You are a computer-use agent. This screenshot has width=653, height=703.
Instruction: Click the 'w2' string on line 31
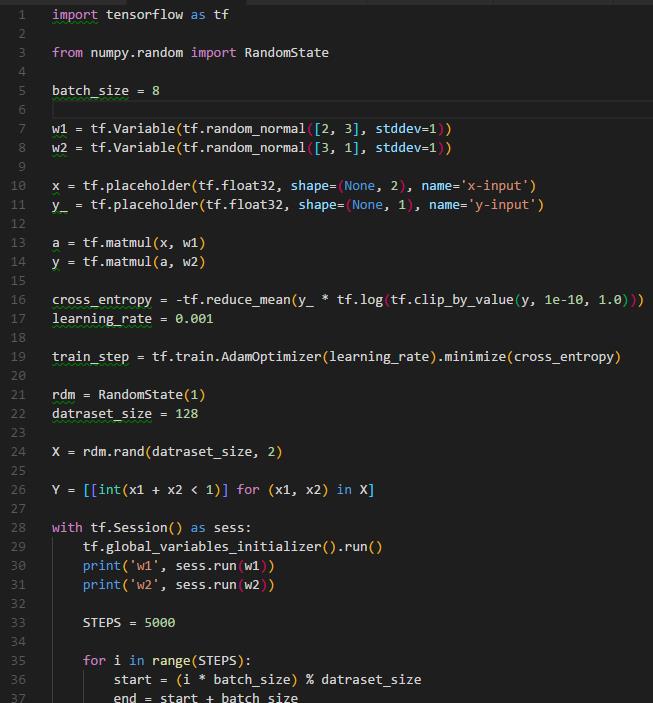tap(144, 585)
